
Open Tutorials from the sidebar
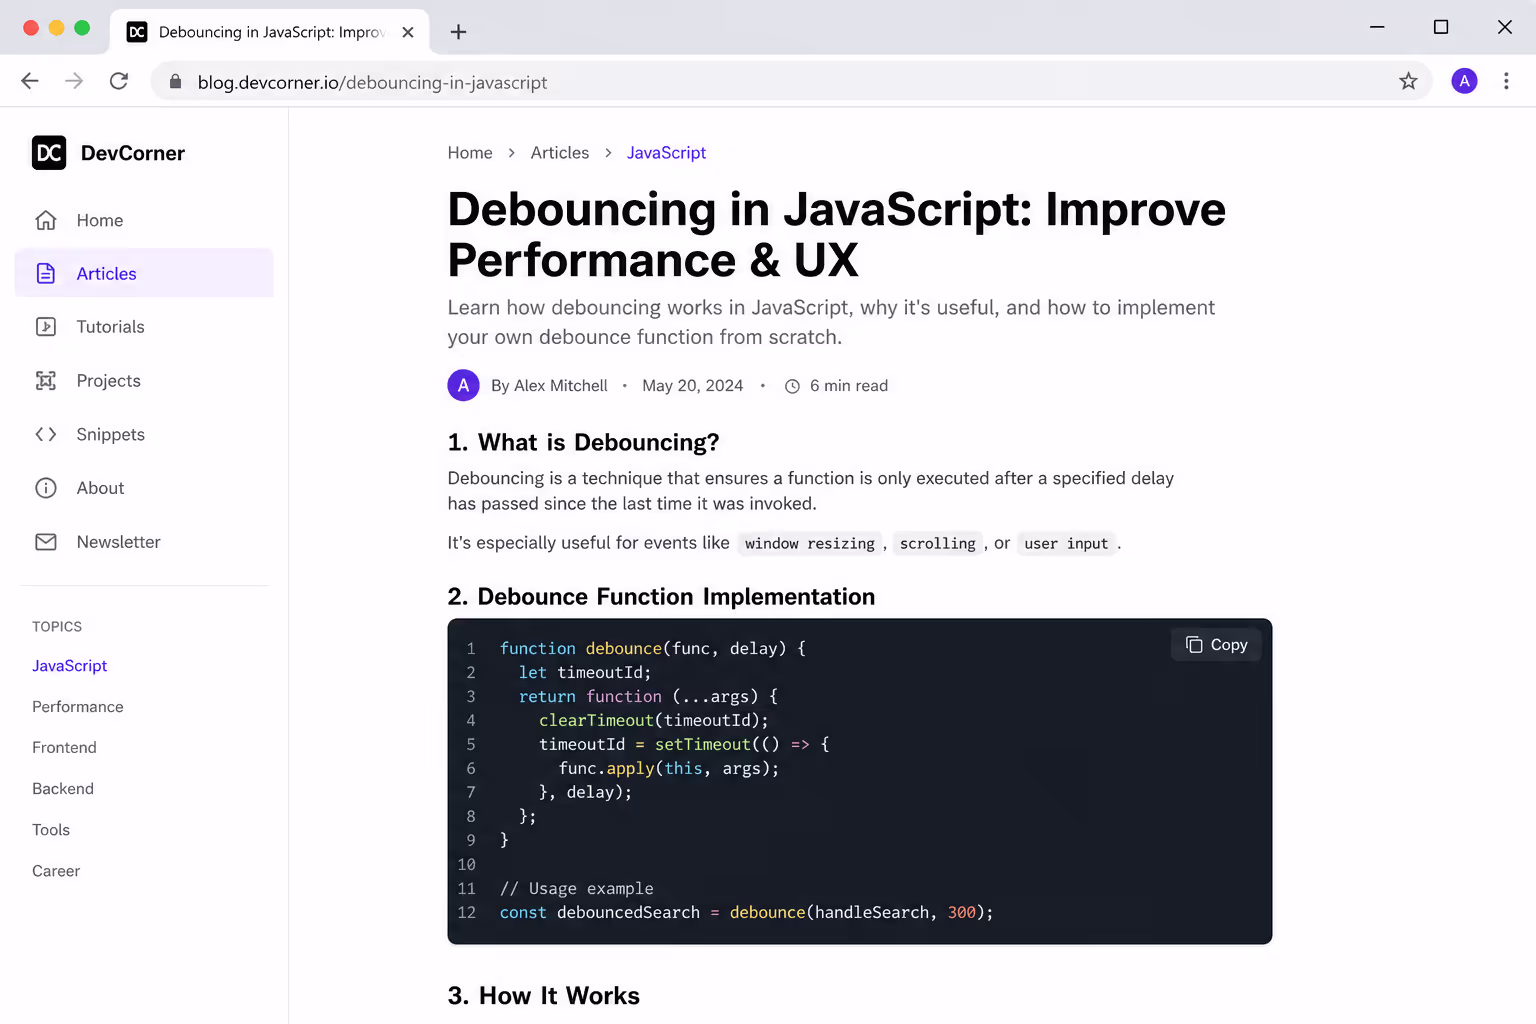[144, 327]
